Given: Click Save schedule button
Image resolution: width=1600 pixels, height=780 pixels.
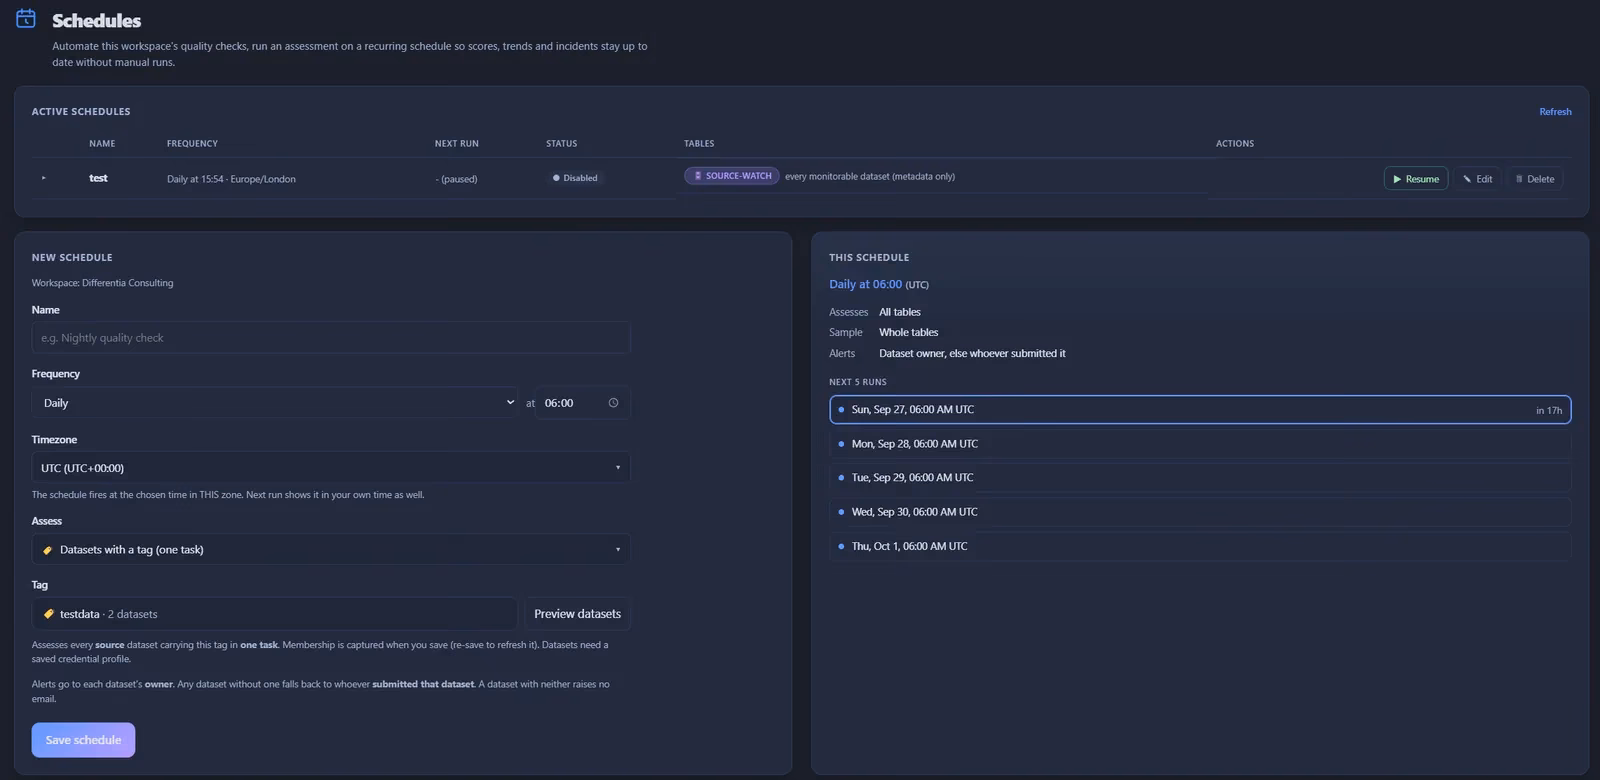Looking at the screenshot, I should pyautogui.click(x=83, y=740).
